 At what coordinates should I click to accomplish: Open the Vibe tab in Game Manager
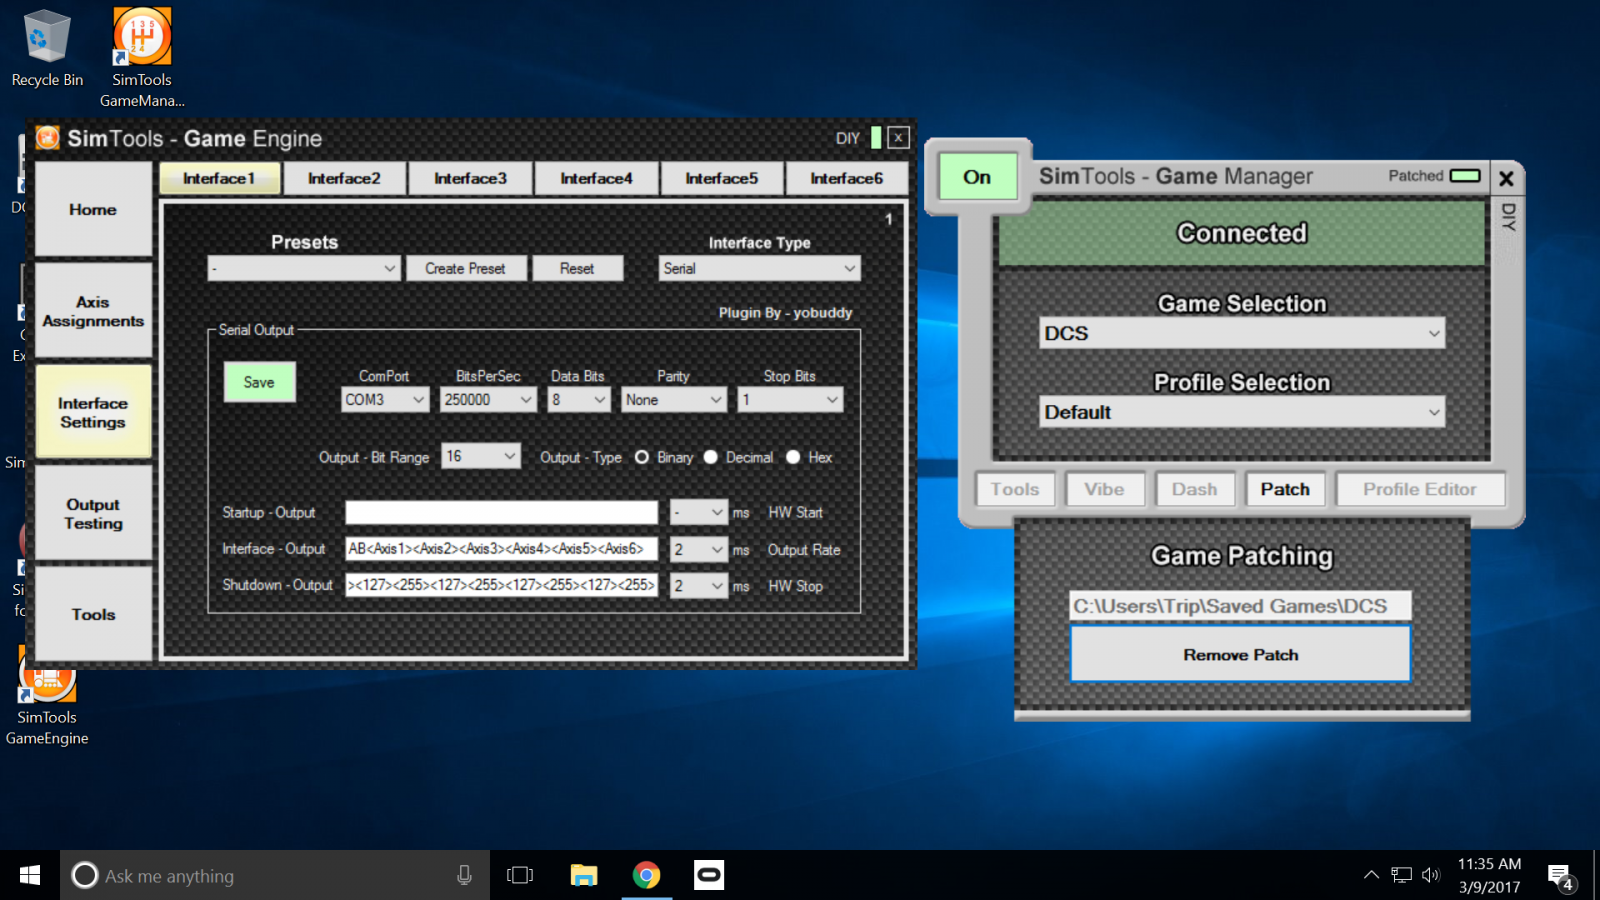[x=1104, y=489]
